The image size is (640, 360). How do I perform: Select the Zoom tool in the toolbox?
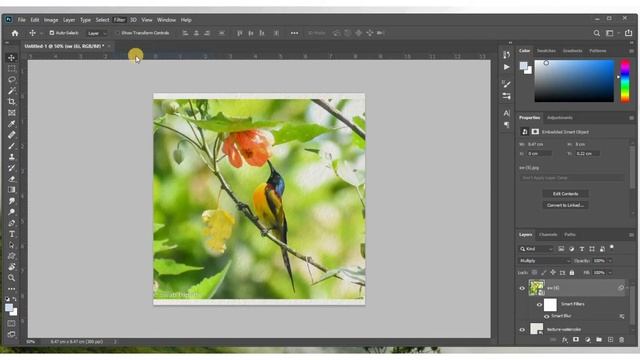tap(11, 278)
